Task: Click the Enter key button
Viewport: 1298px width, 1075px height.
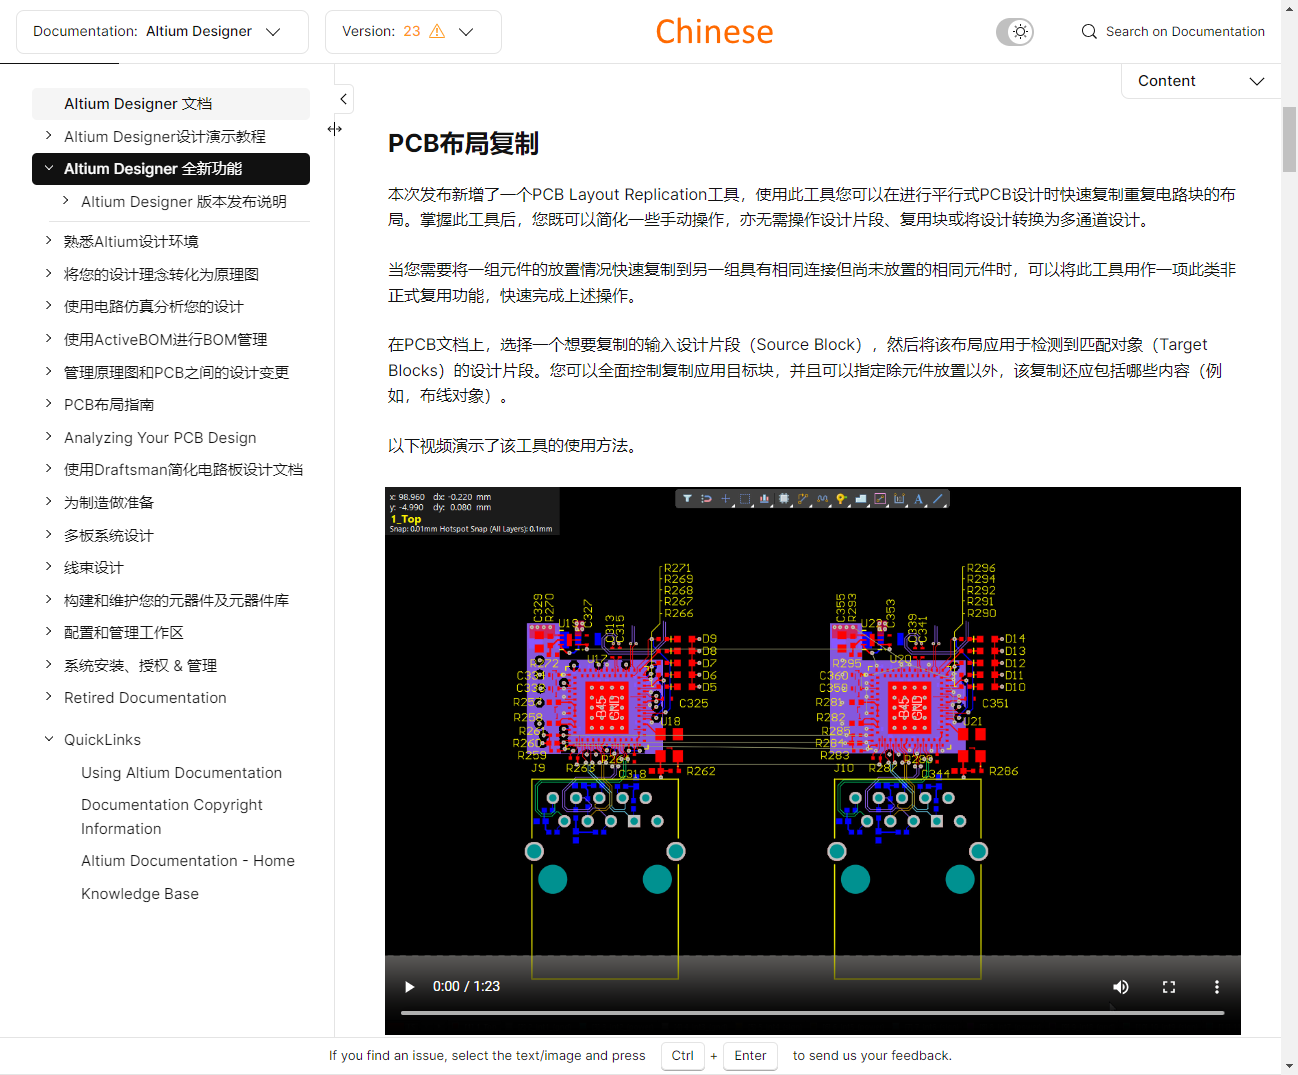Action: pyautogui.click(x=750, y=1056)
